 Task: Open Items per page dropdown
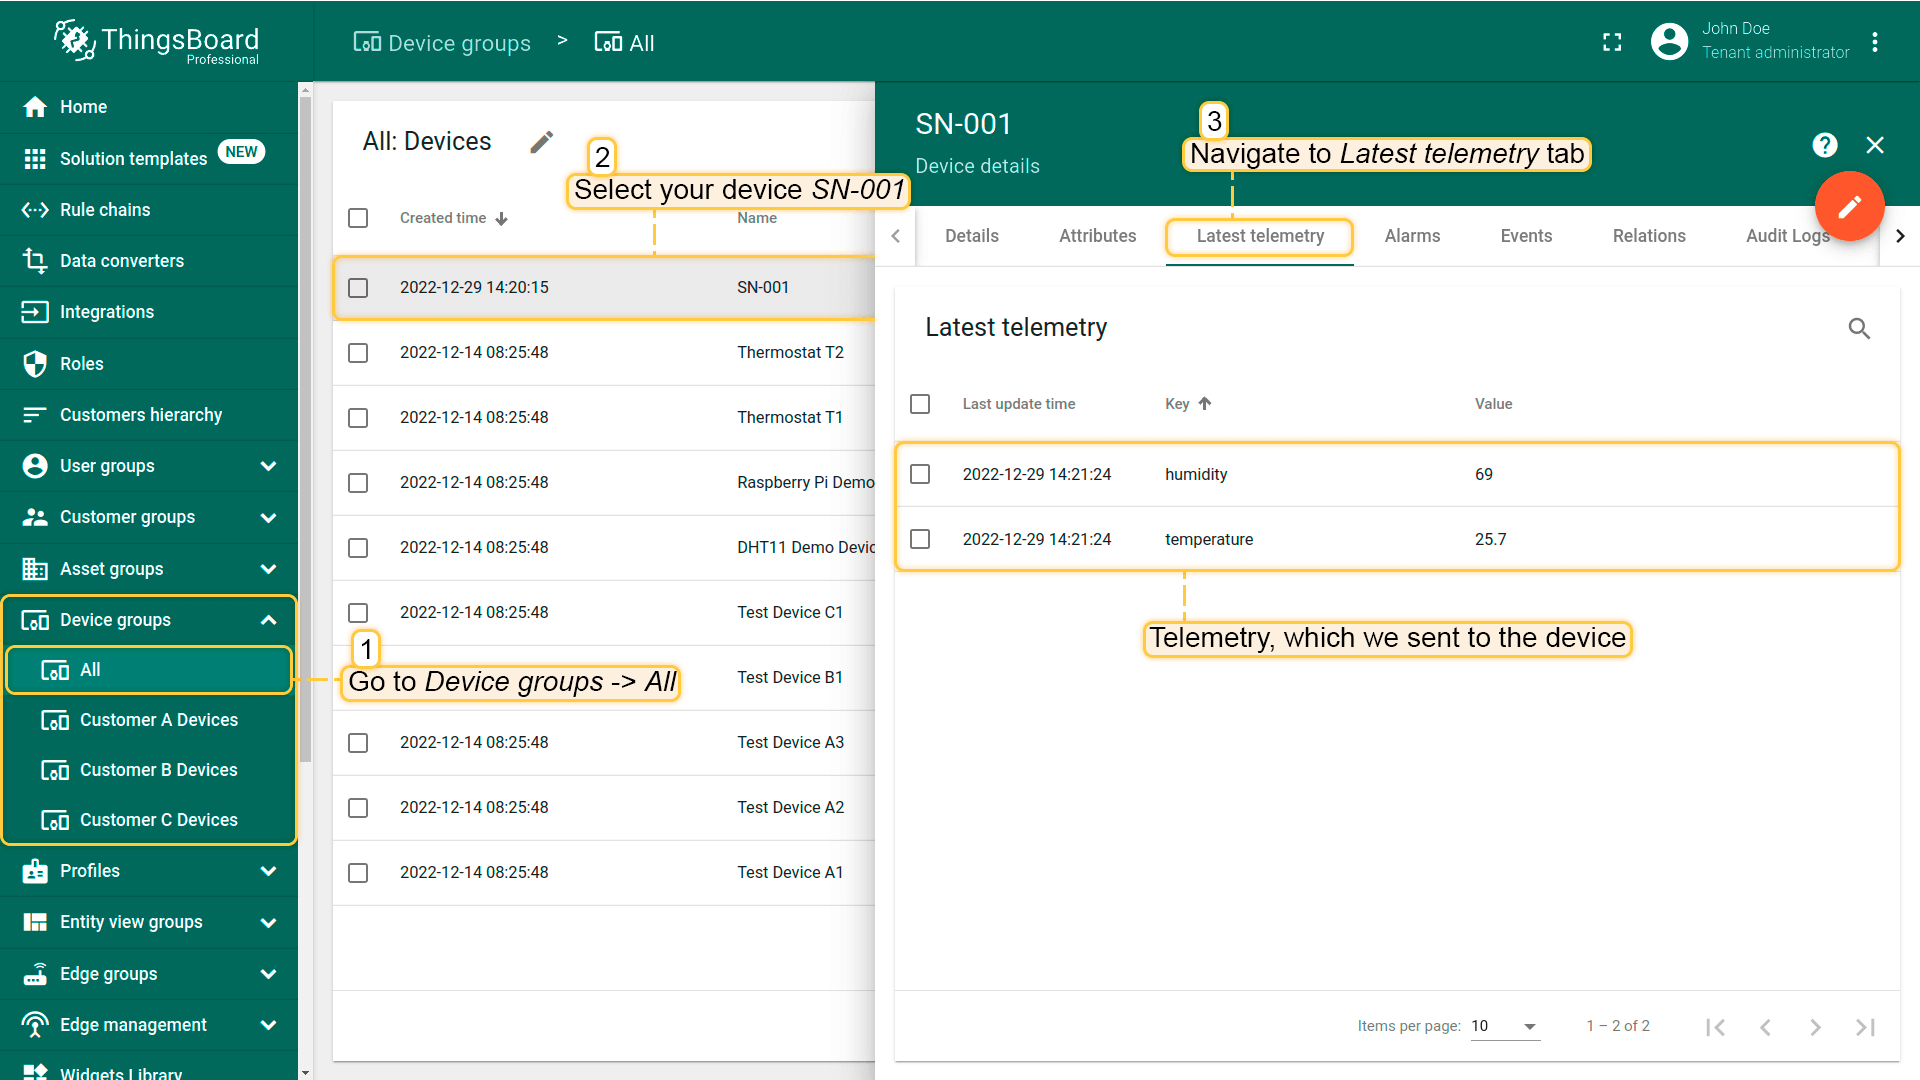1505,1027
